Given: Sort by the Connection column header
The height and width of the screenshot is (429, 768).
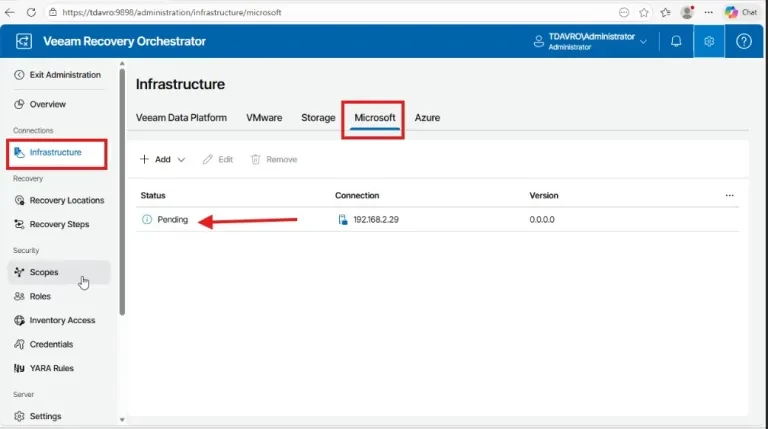Looking at the screenshot, I should [357, 195].
